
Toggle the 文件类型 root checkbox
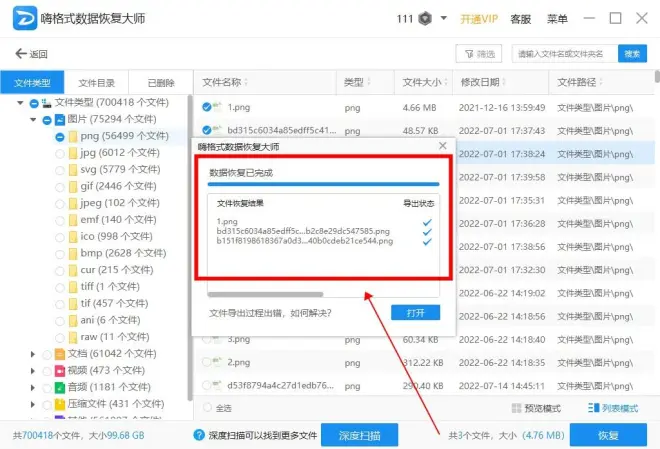coord(34,103)
